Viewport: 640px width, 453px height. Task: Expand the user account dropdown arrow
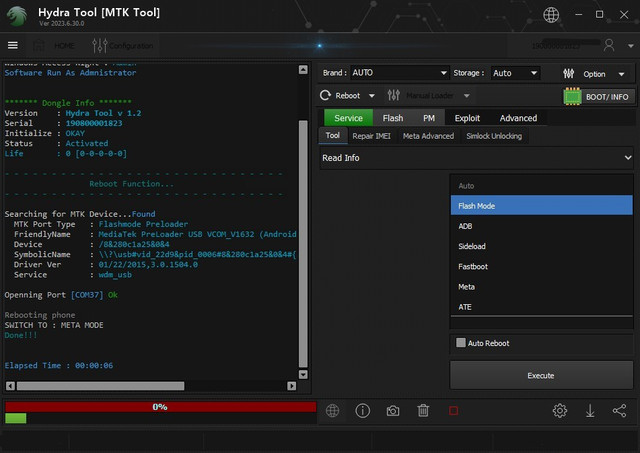[630, 46]
